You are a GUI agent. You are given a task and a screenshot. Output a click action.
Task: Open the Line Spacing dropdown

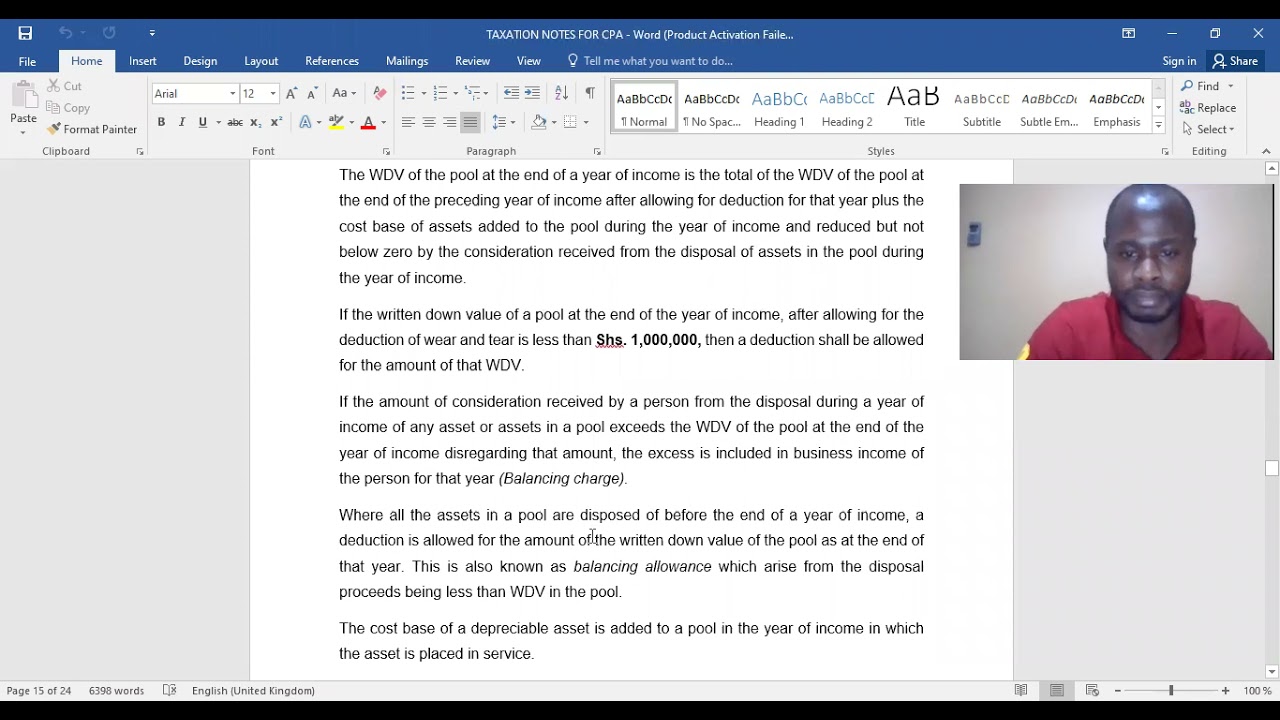[503, 122]
